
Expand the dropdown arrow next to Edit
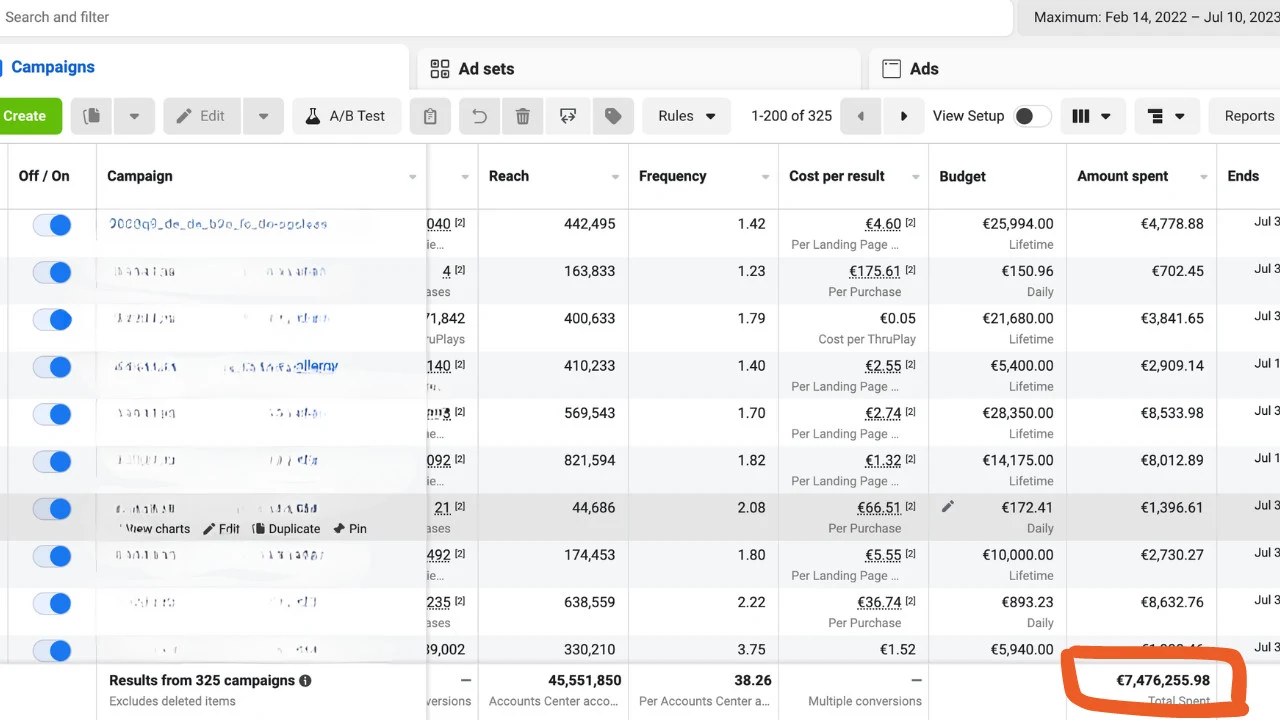(263, 116)
